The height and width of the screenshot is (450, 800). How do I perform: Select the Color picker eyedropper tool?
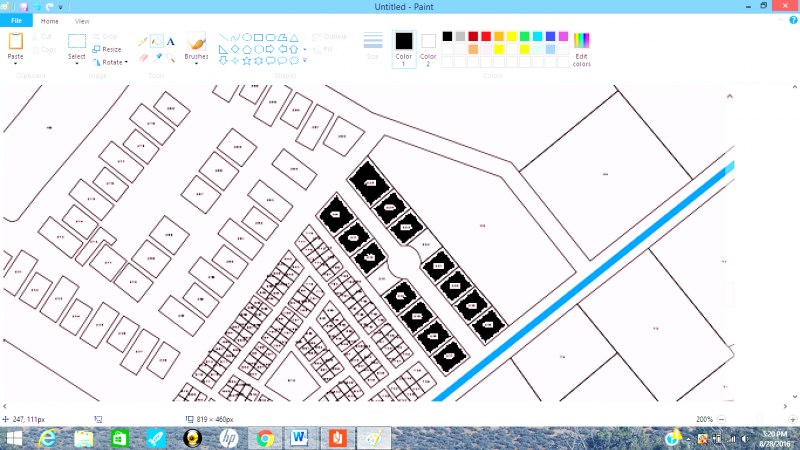tap(157, 58)
